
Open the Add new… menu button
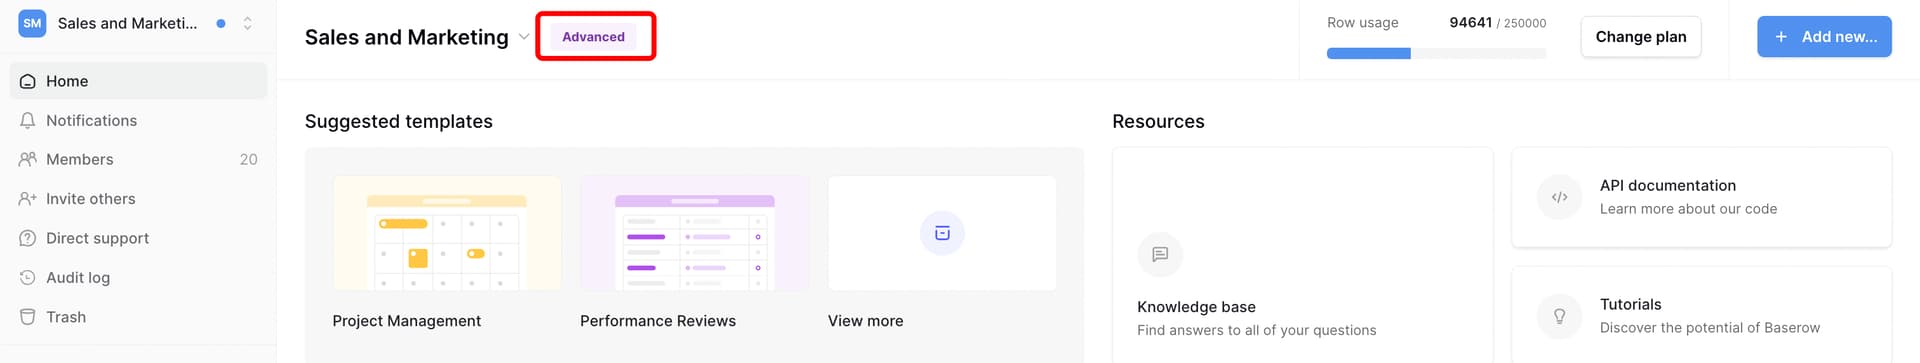(x=1824, y=37)
